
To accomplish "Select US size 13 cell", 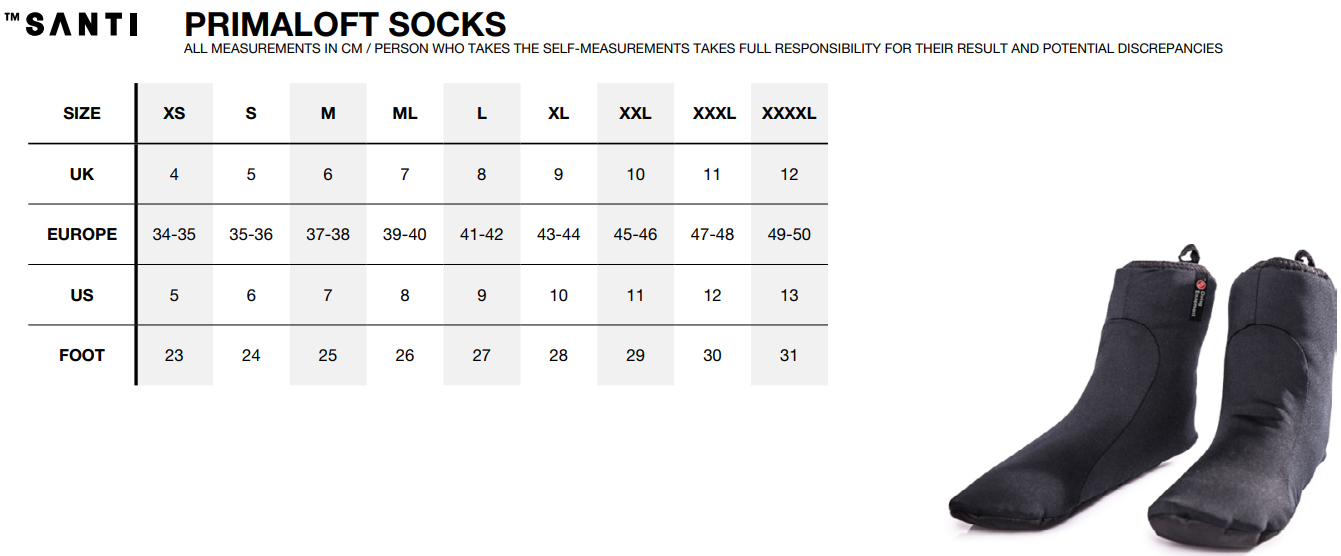I will [x=789, y=295].
